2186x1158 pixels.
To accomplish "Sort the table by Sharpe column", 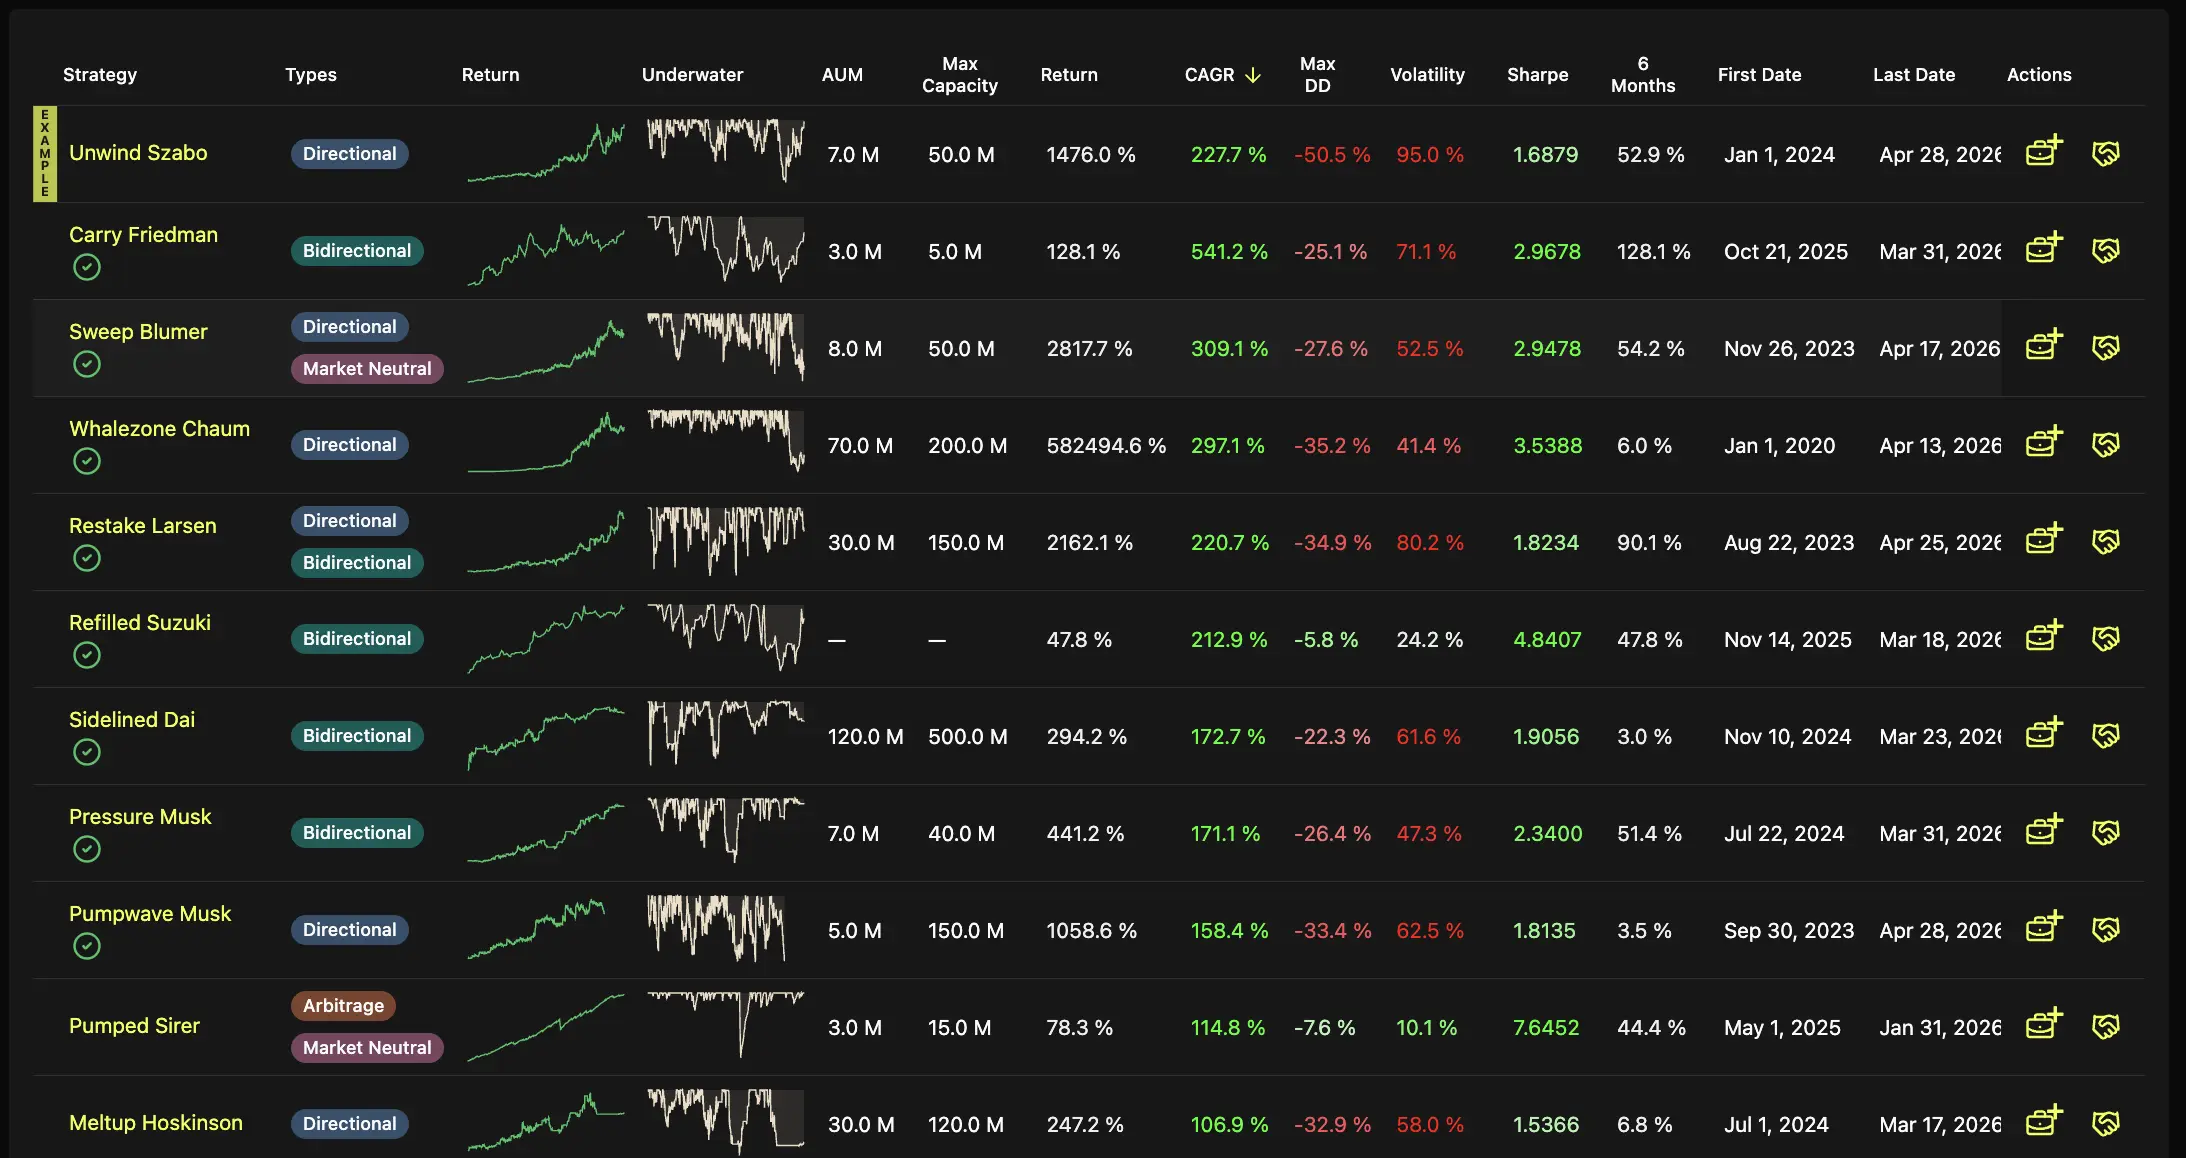I will coord(1537,75).
